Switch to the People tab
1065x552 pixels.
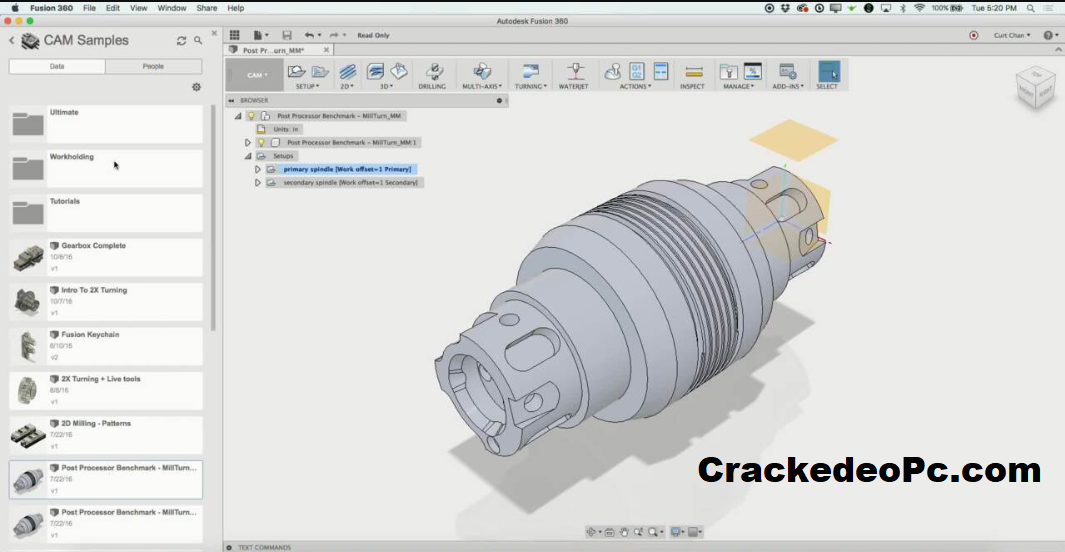click(154, 67)
